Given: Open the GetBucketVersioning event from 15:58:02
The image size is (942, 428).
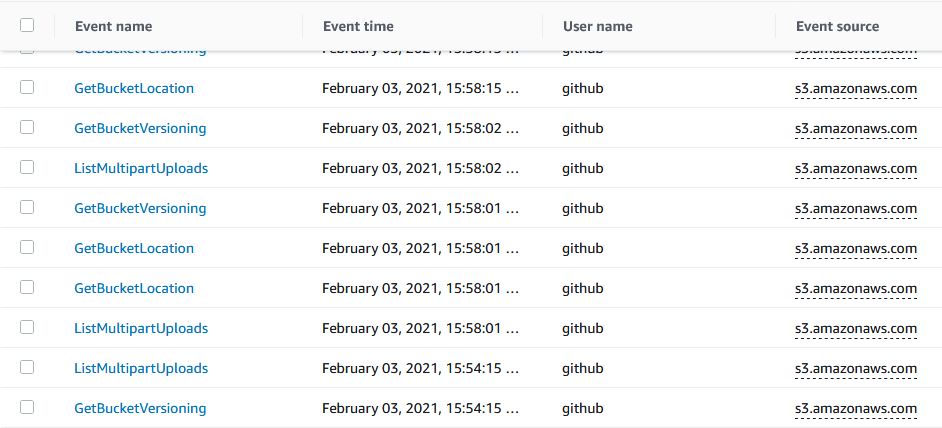Looking at the screenshot, I should (x=140, y=128).
